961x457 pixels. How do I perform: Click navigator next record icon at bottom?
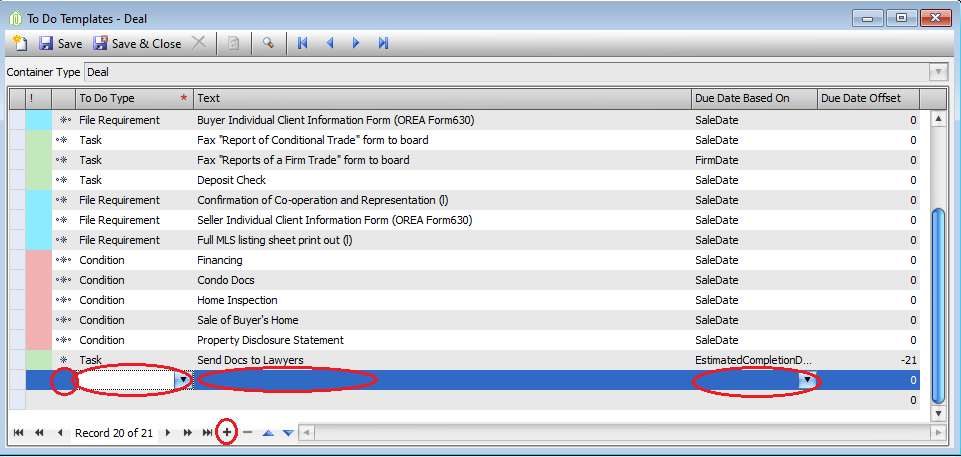click(167, 432)
